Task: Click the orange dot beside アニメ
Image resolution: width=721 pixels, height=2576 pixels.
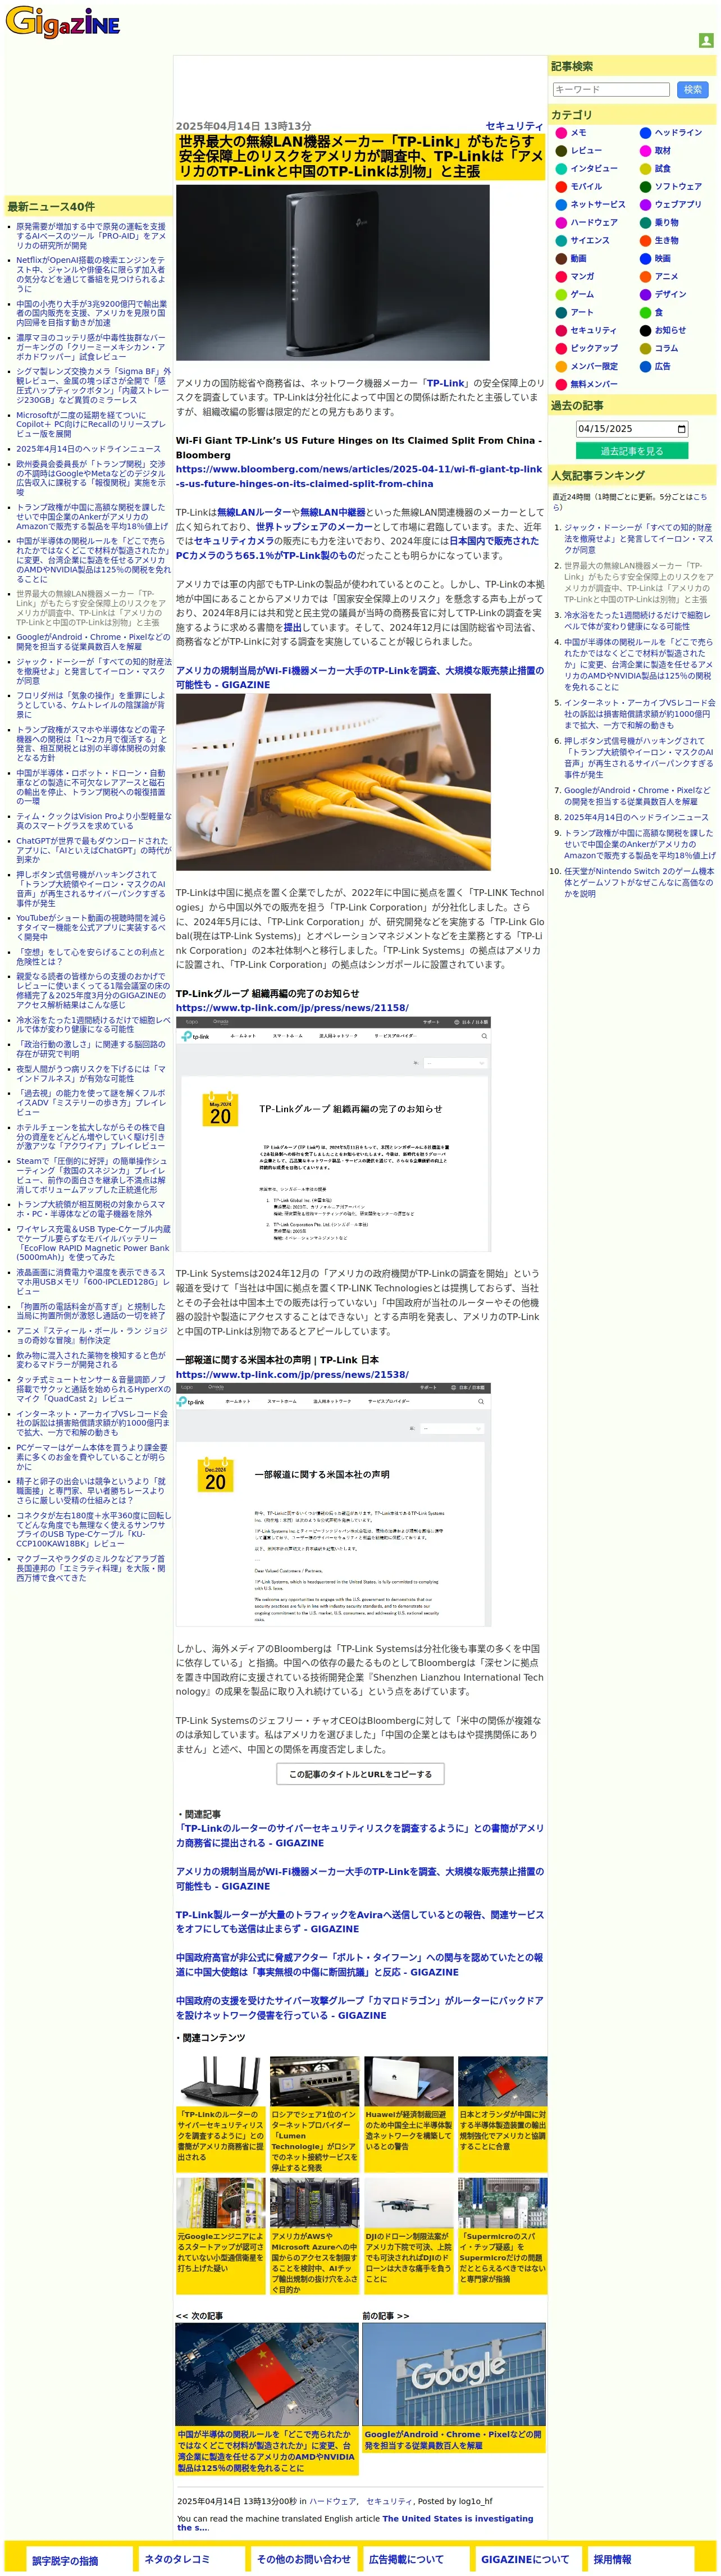Action: point(645,277)
